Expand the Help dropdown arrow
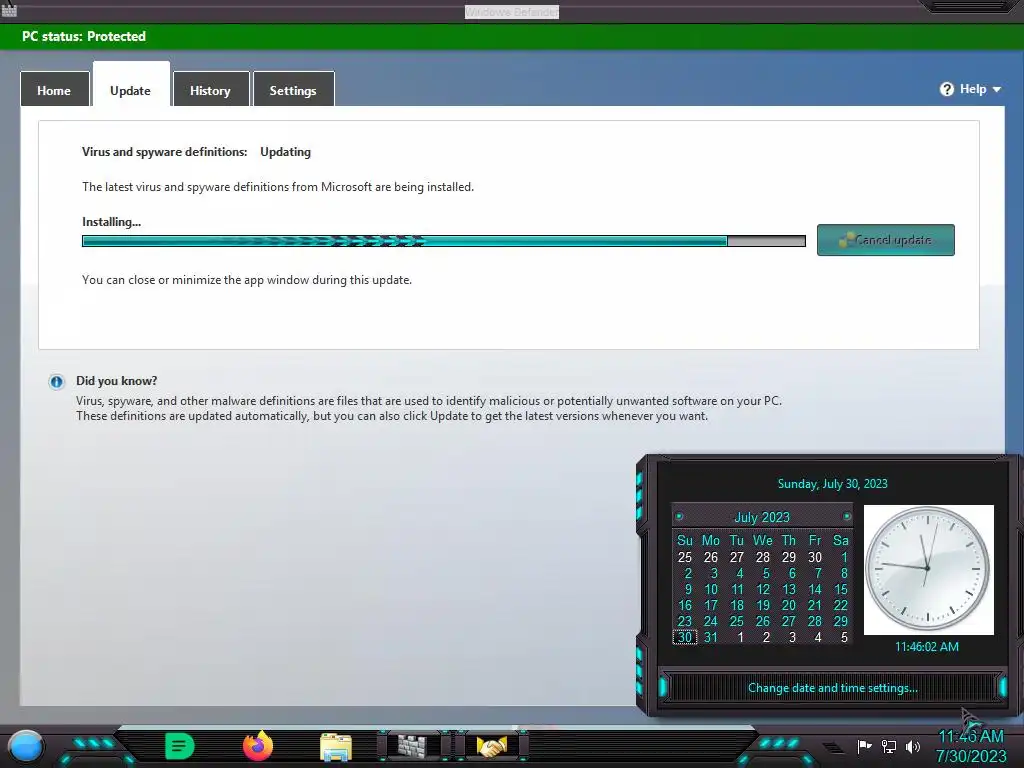 point(997,89)
